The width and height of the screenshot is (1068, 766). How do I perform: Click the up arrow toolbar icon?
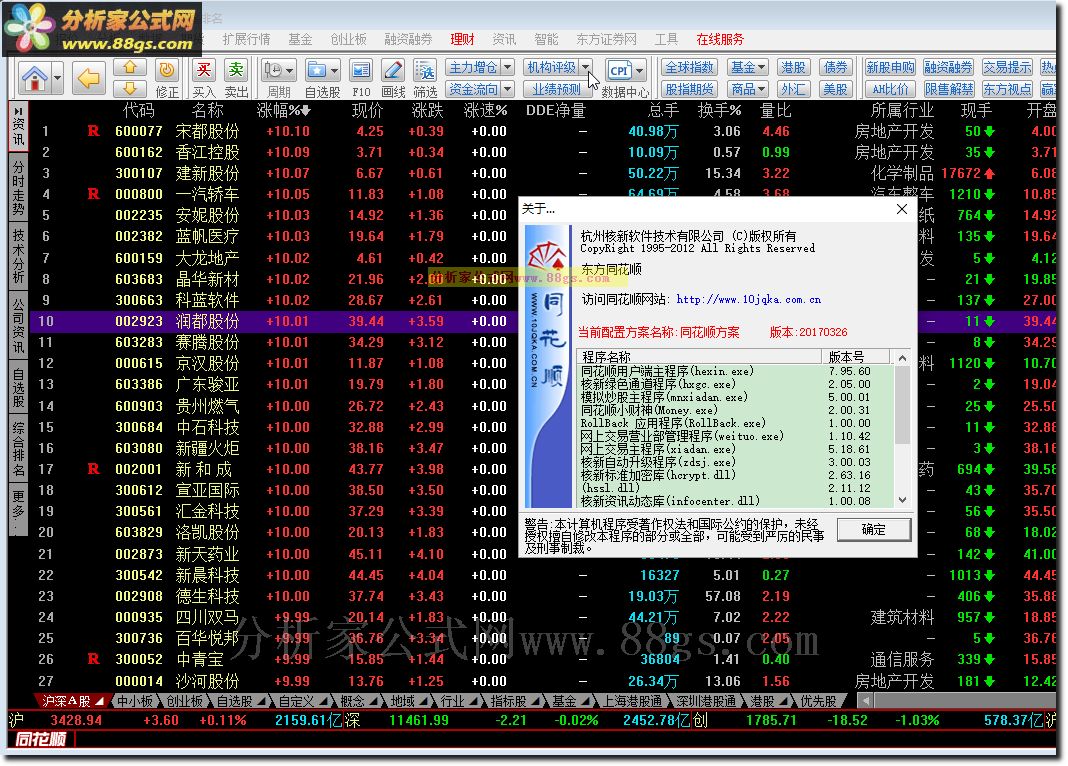130,67
